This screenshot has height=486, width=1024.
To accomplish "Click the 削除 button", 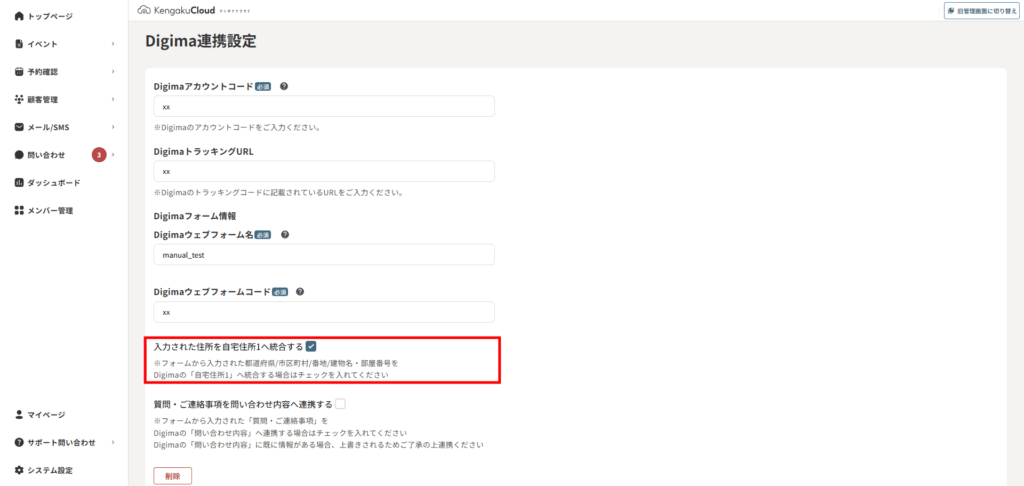I will tap(172, 476).
